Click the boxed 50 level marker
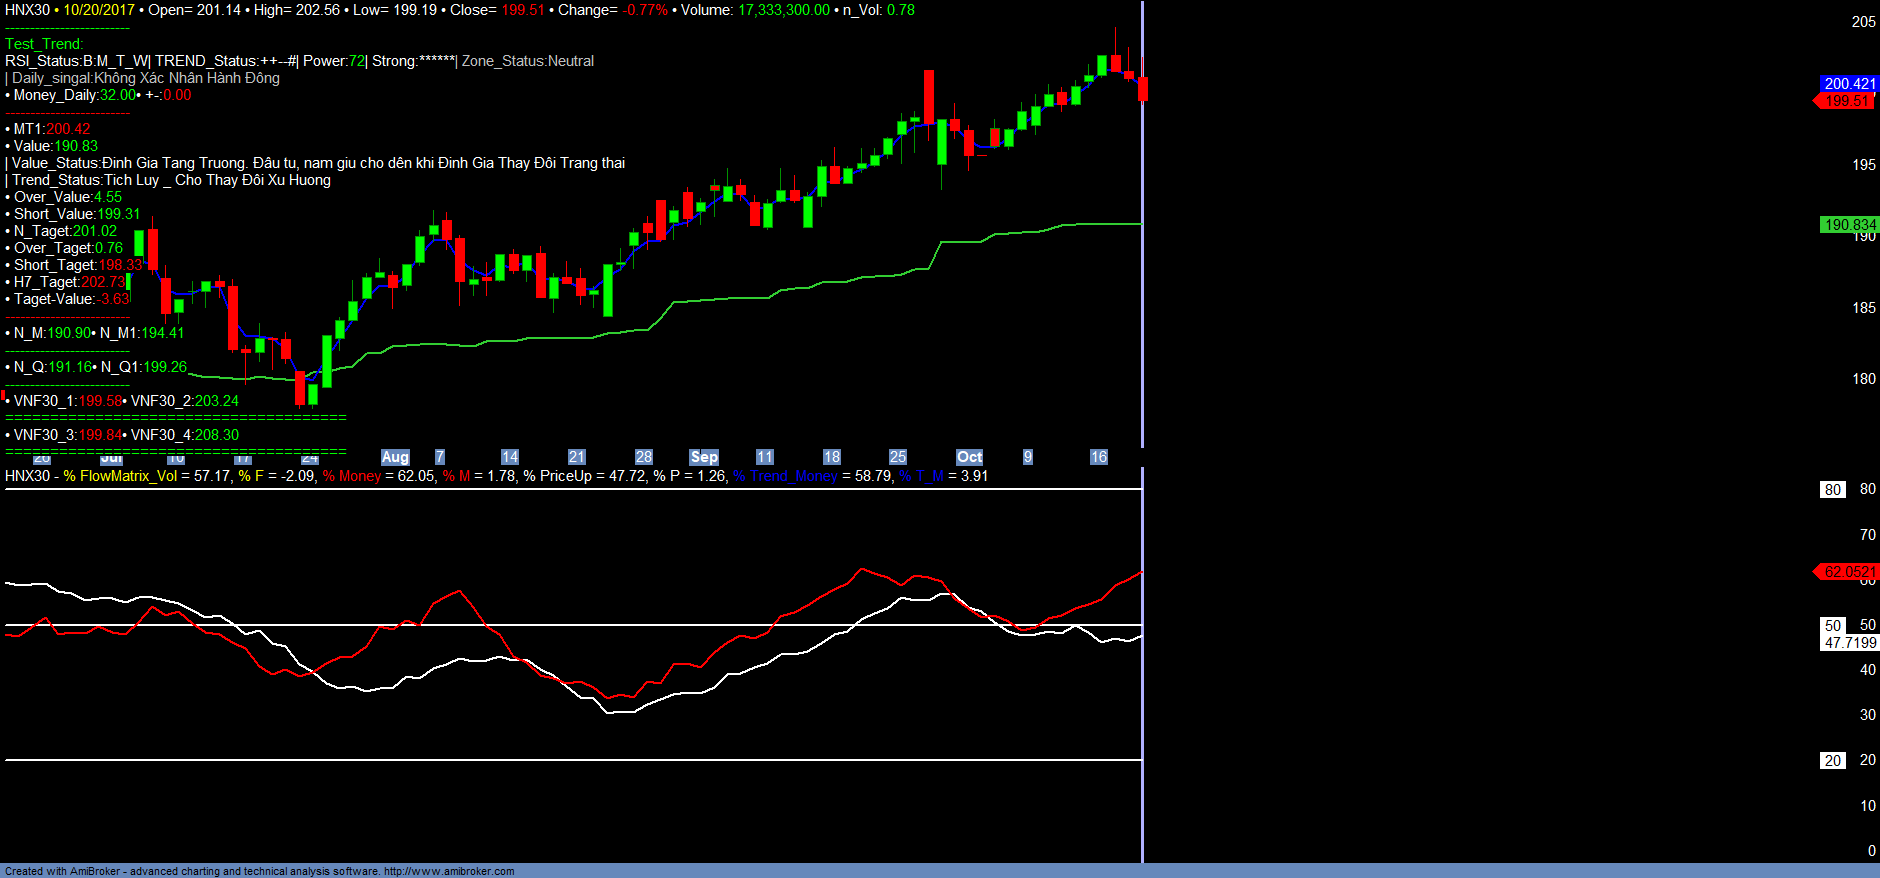The width and height of the screenshot is (1880, 878). tap(1832, 626)
